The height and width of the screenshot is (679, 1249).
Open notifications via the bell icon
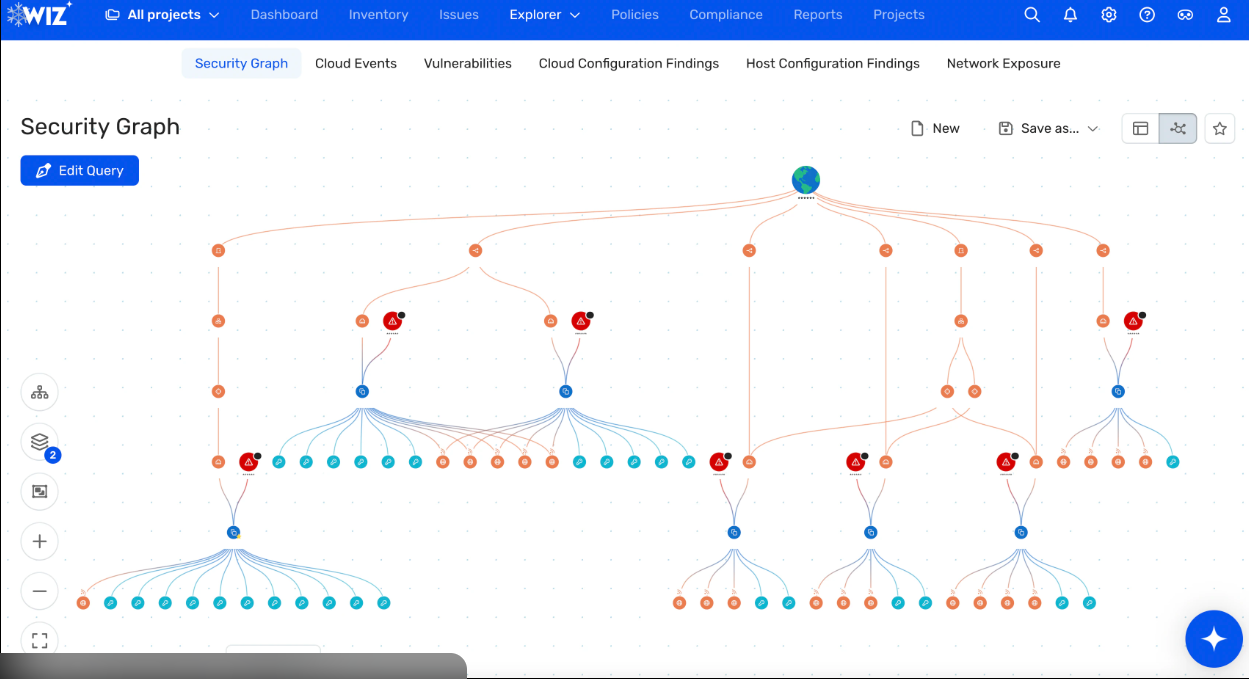pos(1070,15)
